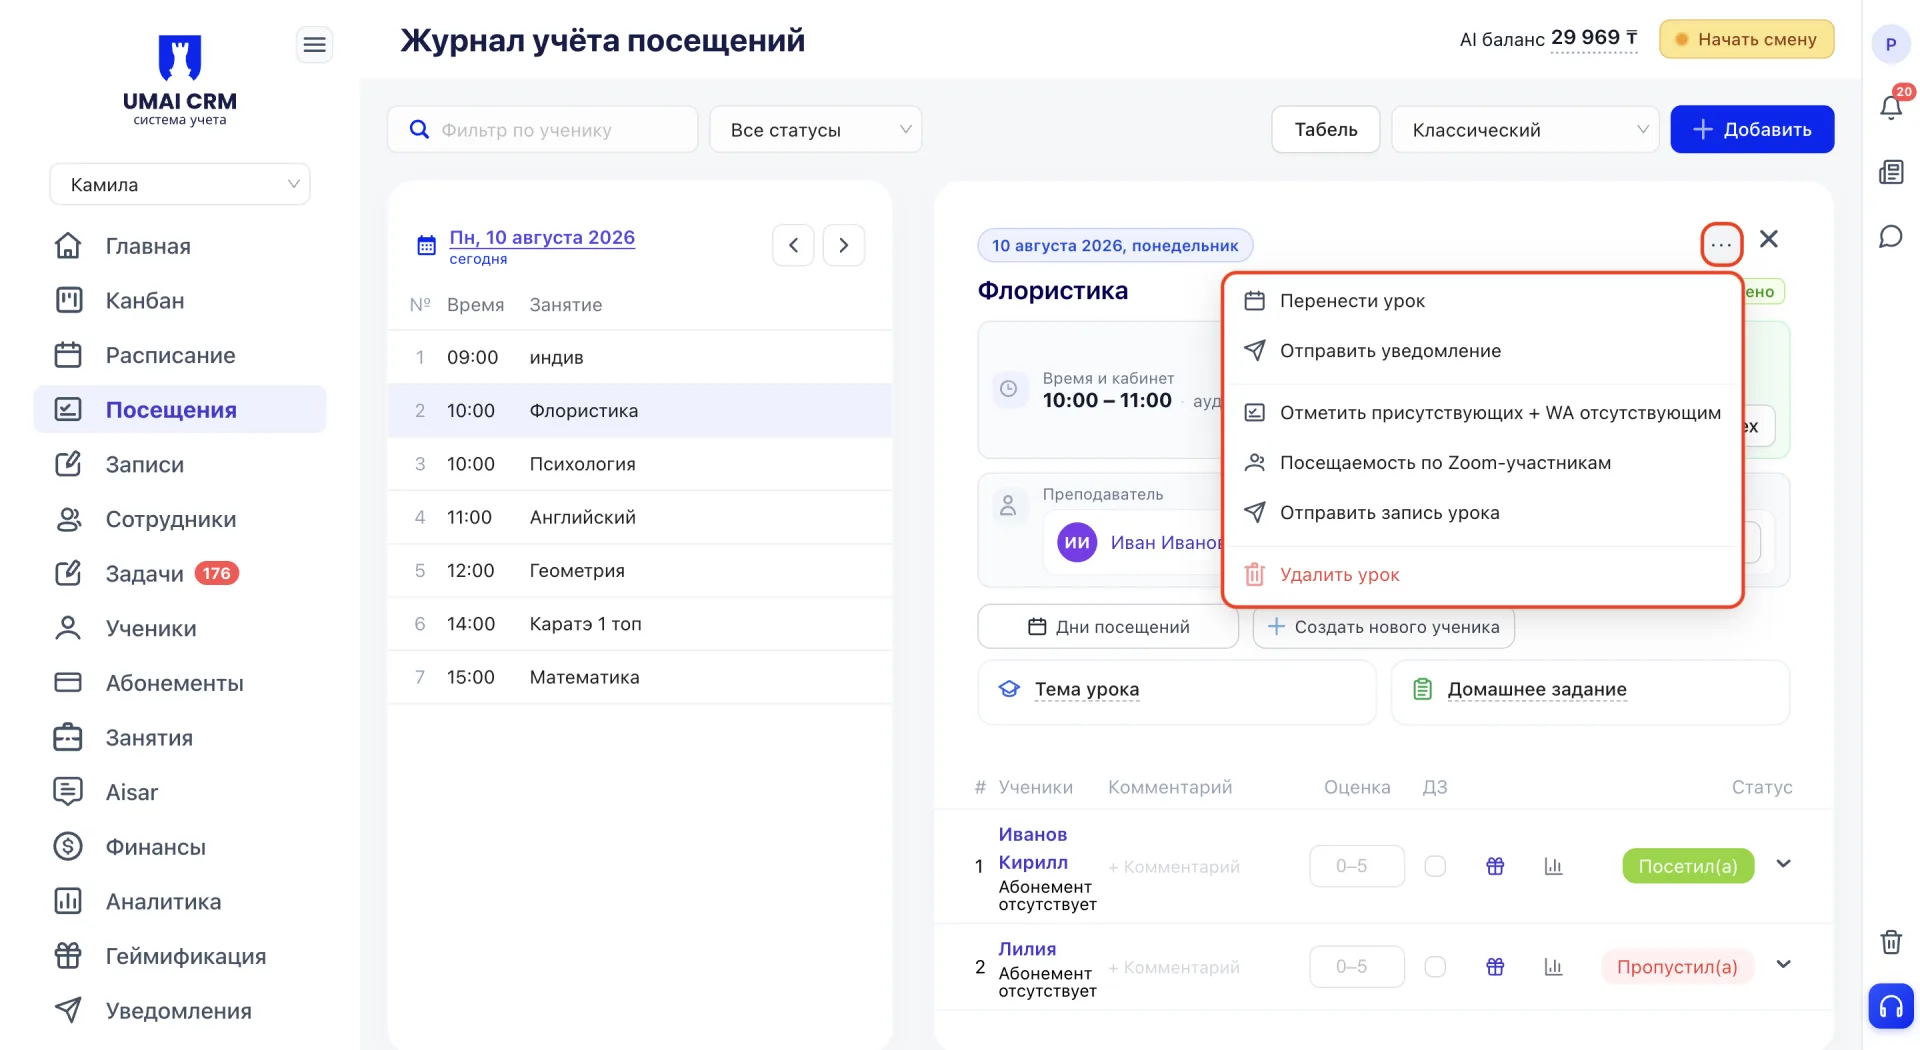This screenshot has width=1920, height=1050.
Task: Close the lesson details panel
Action: coord(1769,239)
